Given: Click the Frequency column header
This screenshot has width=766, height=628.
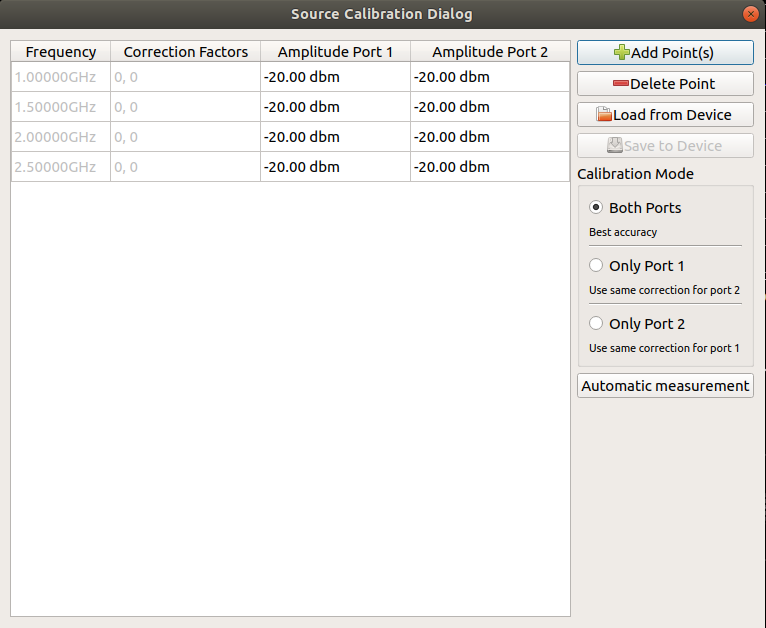Looking at the screenshot, I should coord(61,52).
